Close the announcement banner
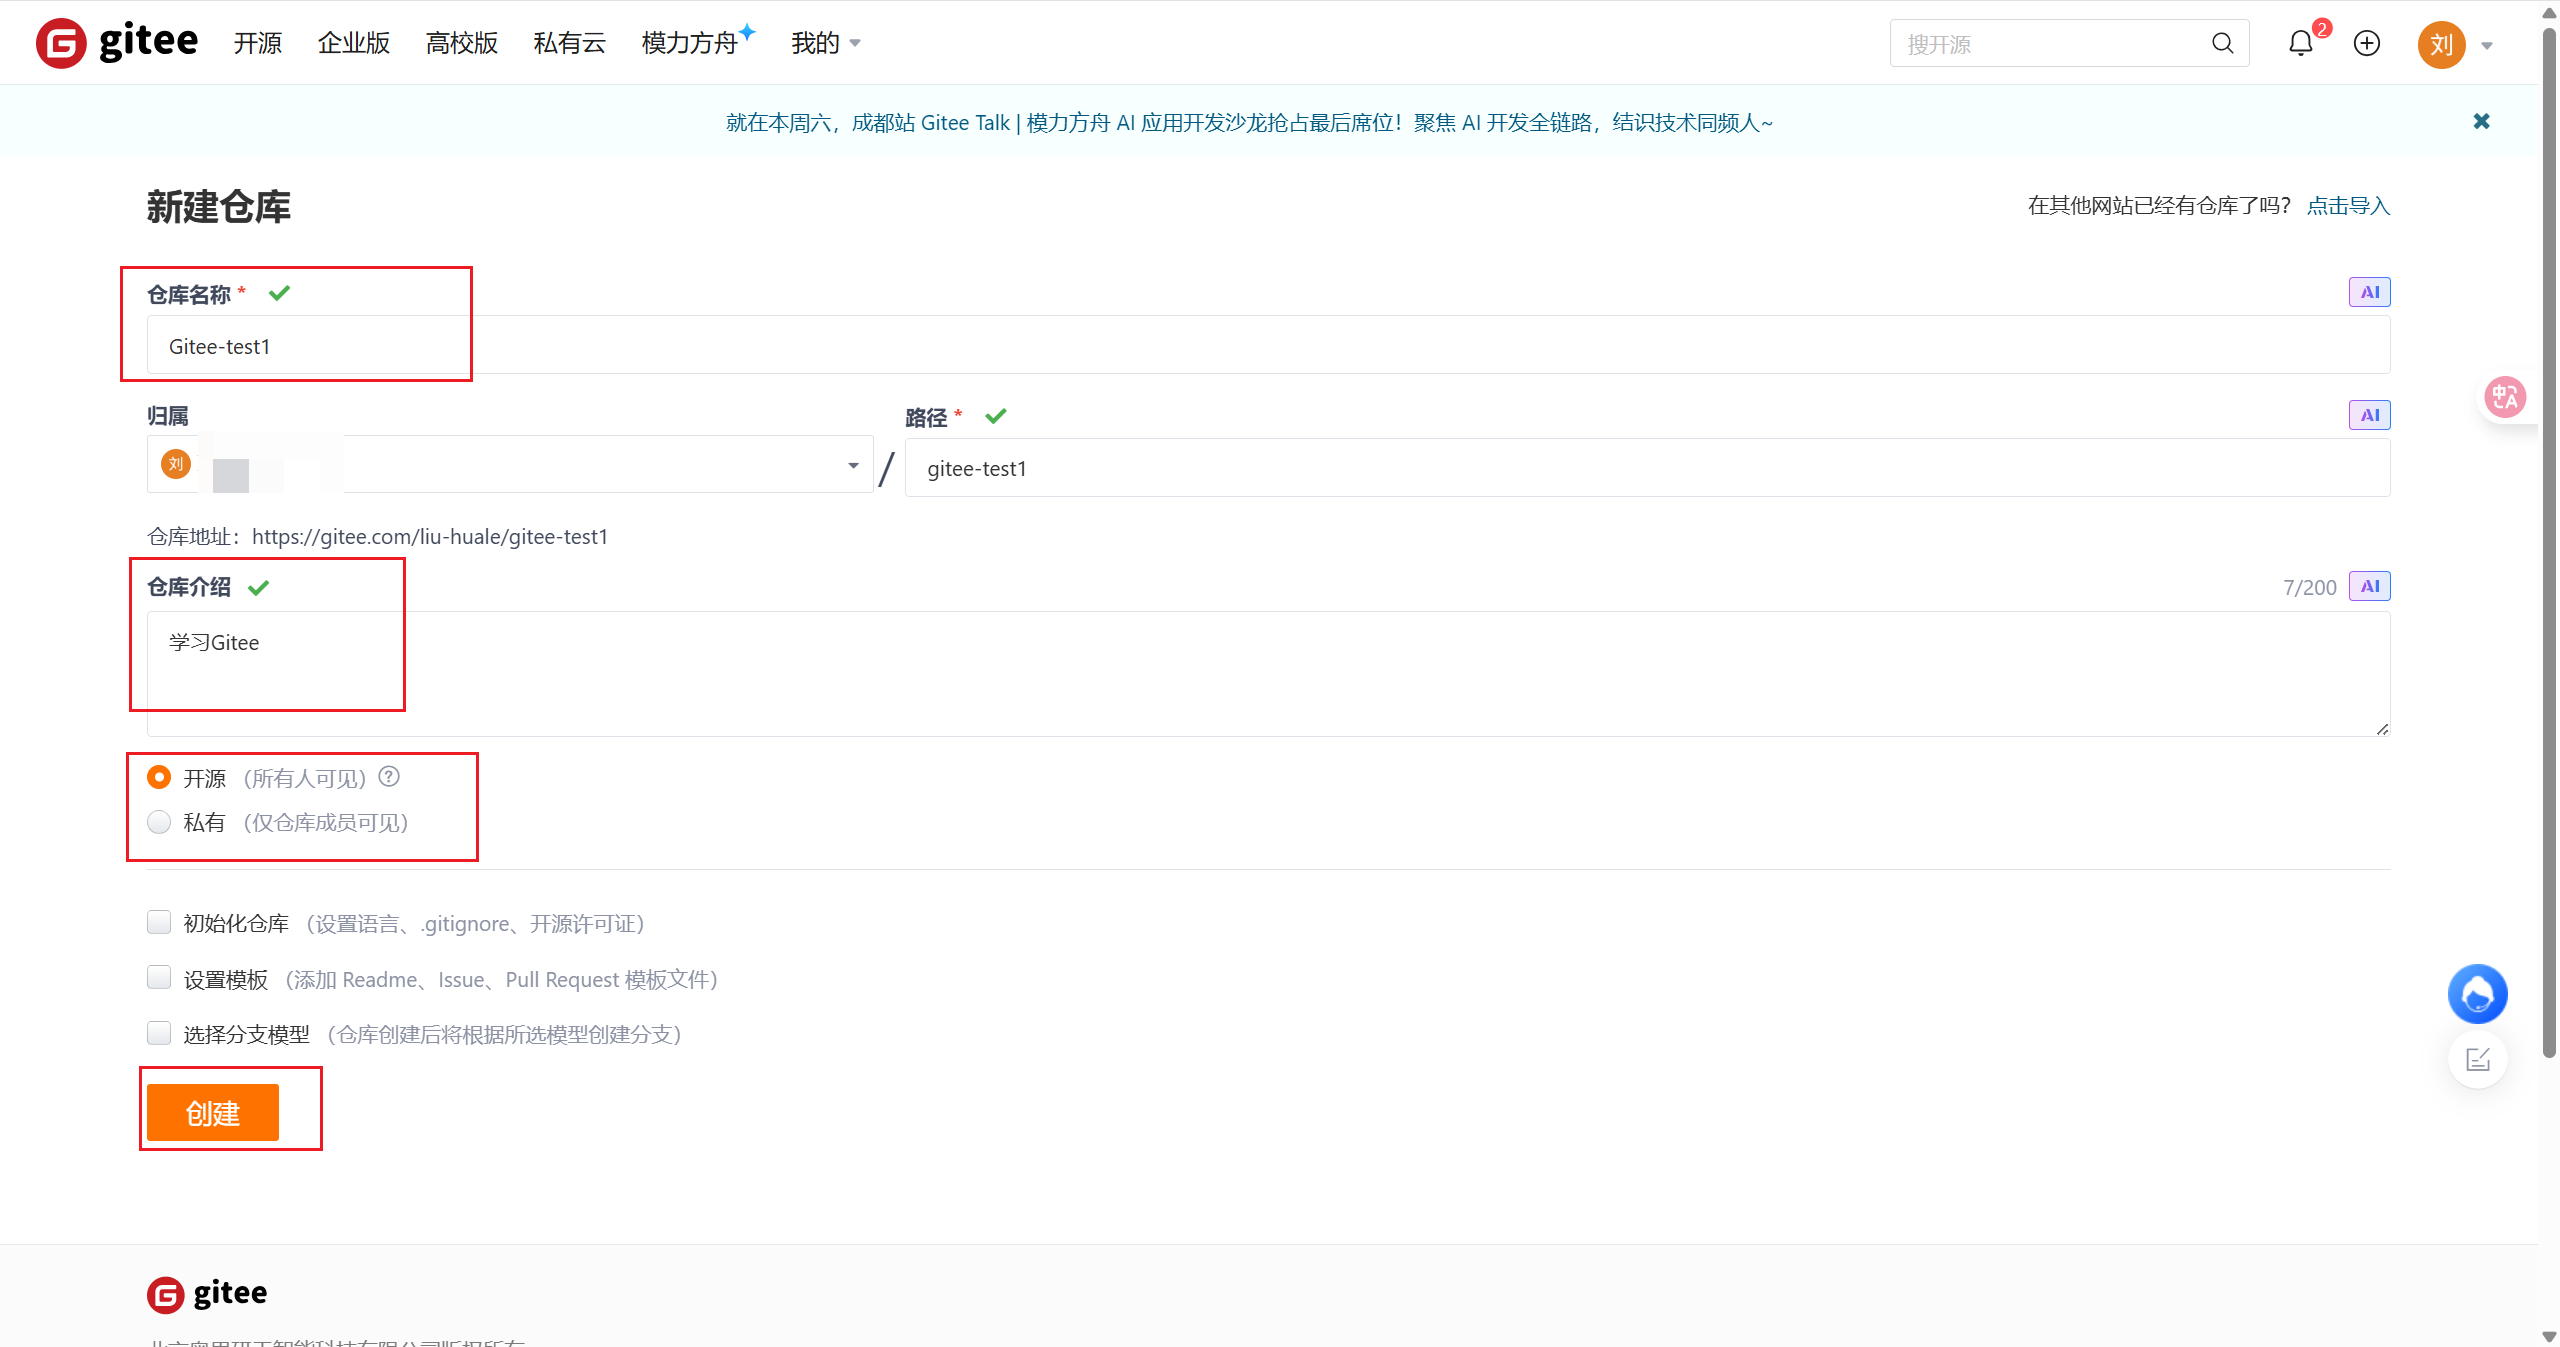2560x1347 pixels. (x=2482, y=122)
